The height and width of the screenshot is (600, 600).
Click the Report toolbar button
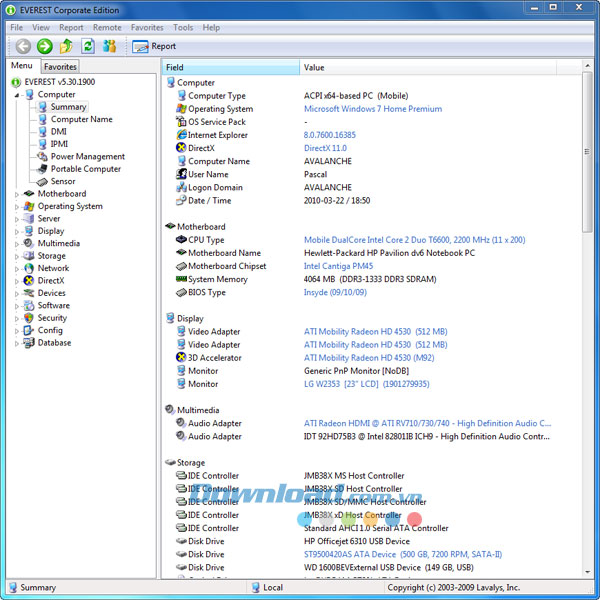(154, 46)
